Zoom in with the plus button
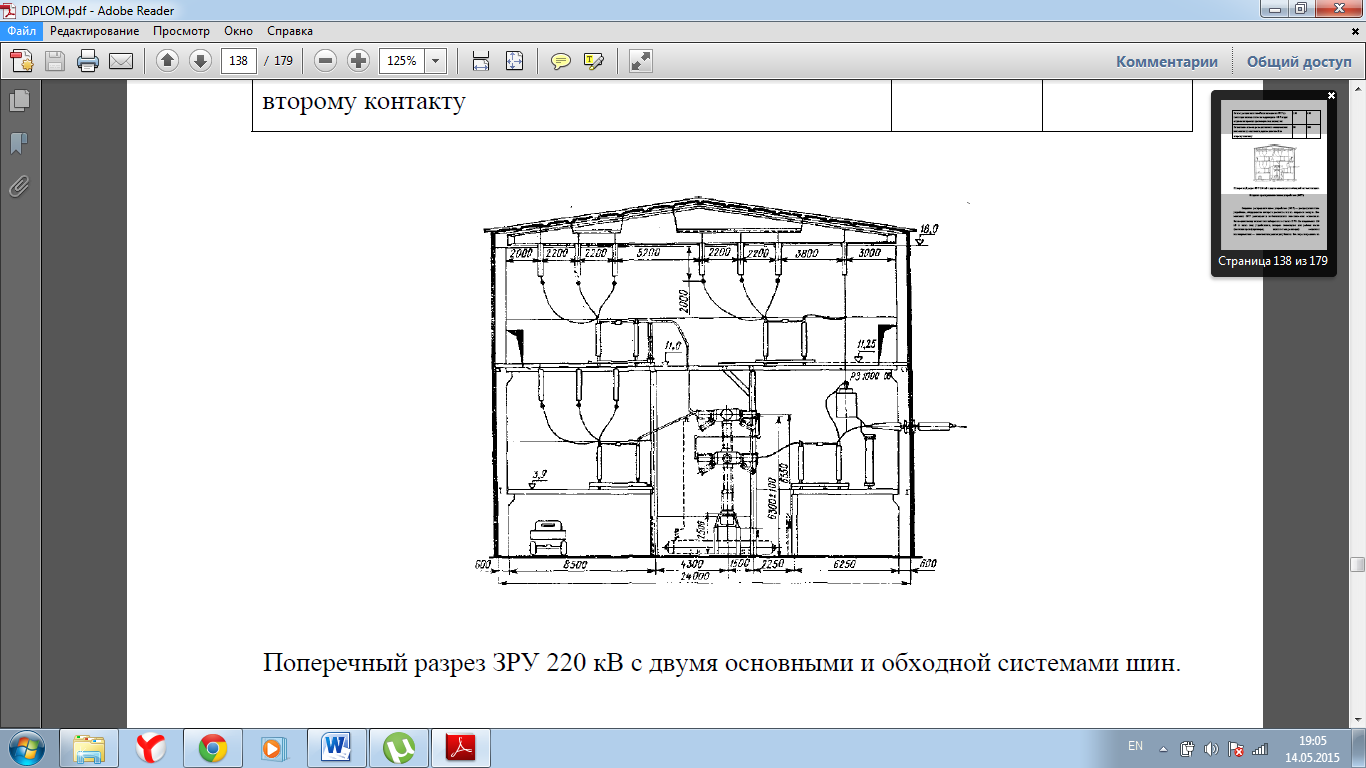The height and width of the screenshot is (768, 1366). (358, 61)
